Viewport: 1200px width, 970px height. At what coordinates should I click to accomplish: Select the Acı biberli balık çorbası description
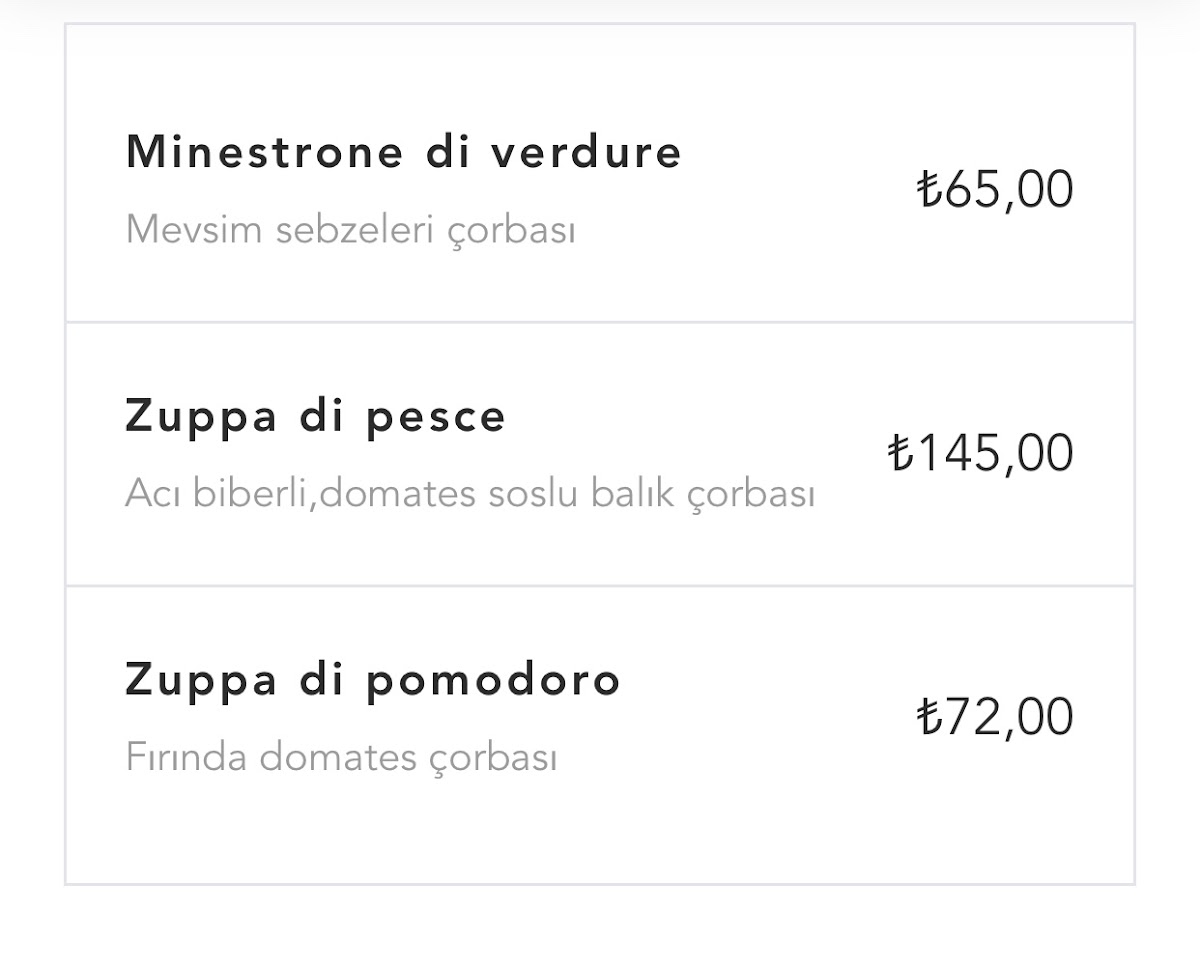[470, 493]
